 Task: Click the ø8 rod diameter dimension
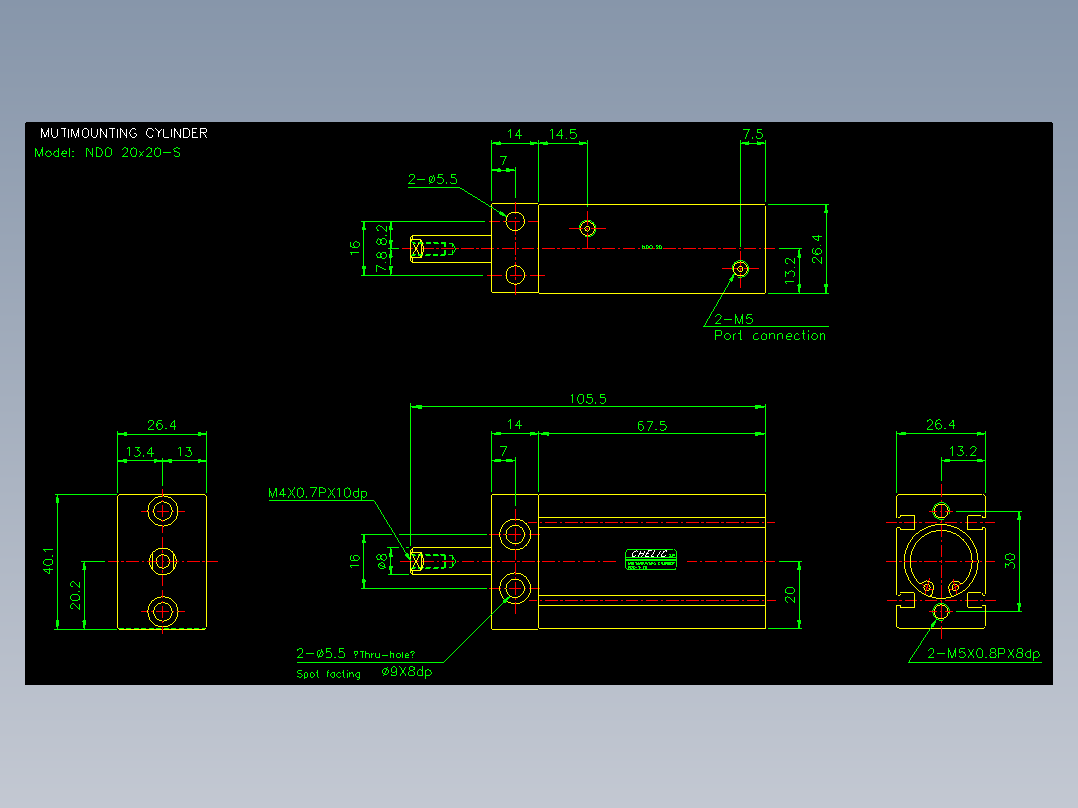382,562
